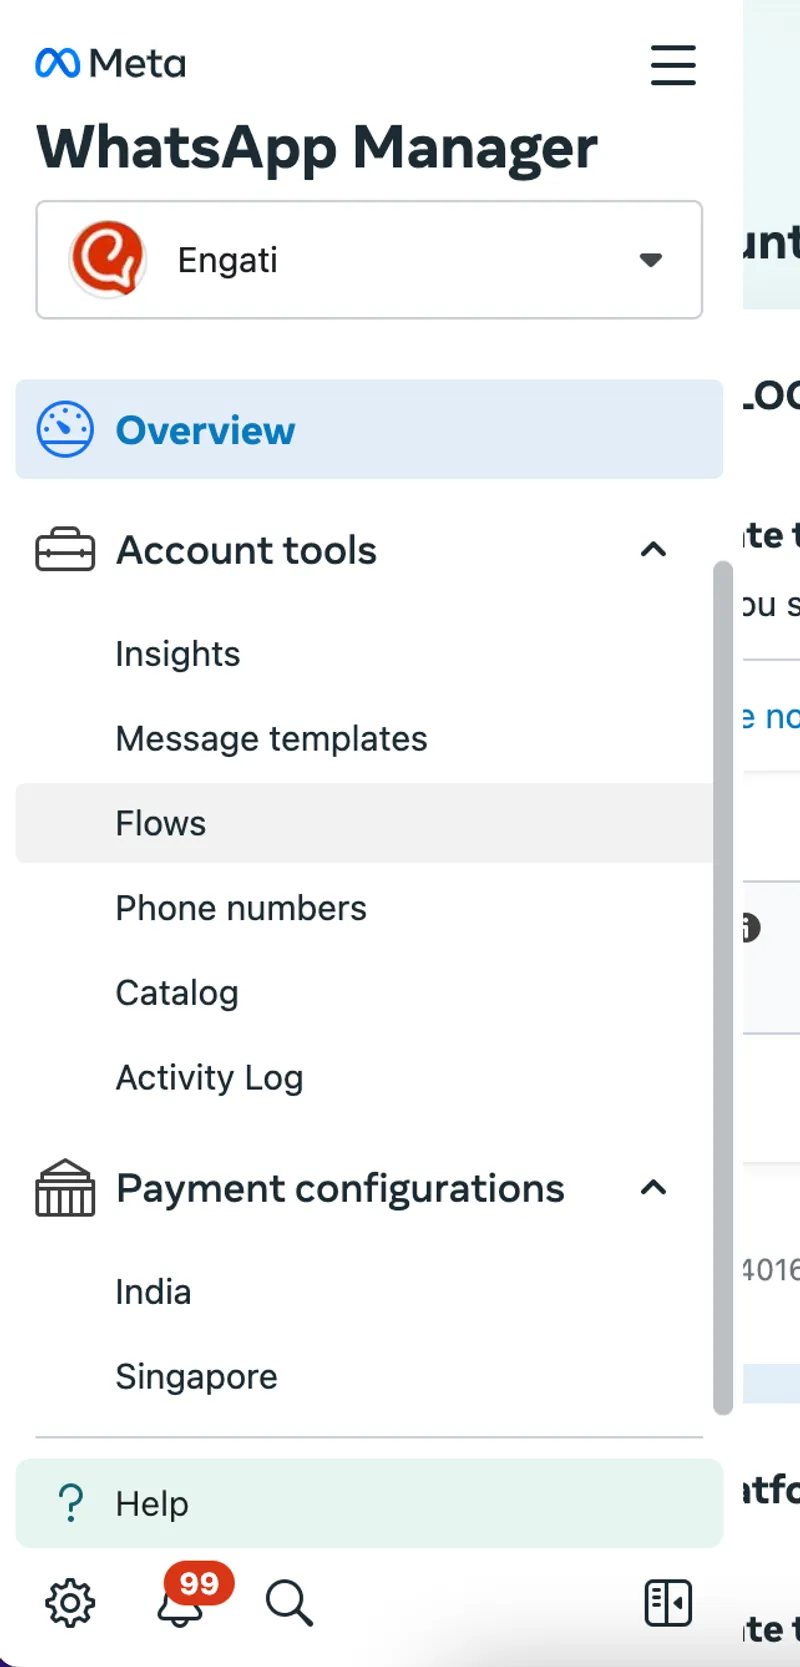The height and width of the screenshot is (1667, 800).
Task: Click the Payment configurations bank icon
Action: tap(65, 1188)
